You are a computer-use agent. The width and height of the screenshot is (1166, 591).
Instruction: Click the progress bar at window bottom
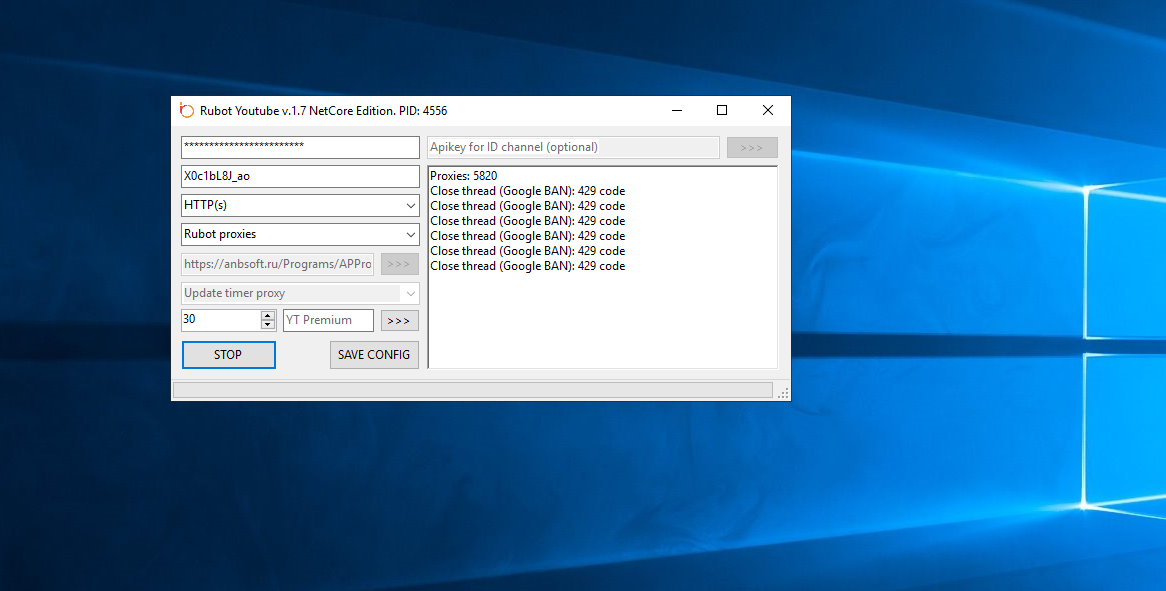472,390
